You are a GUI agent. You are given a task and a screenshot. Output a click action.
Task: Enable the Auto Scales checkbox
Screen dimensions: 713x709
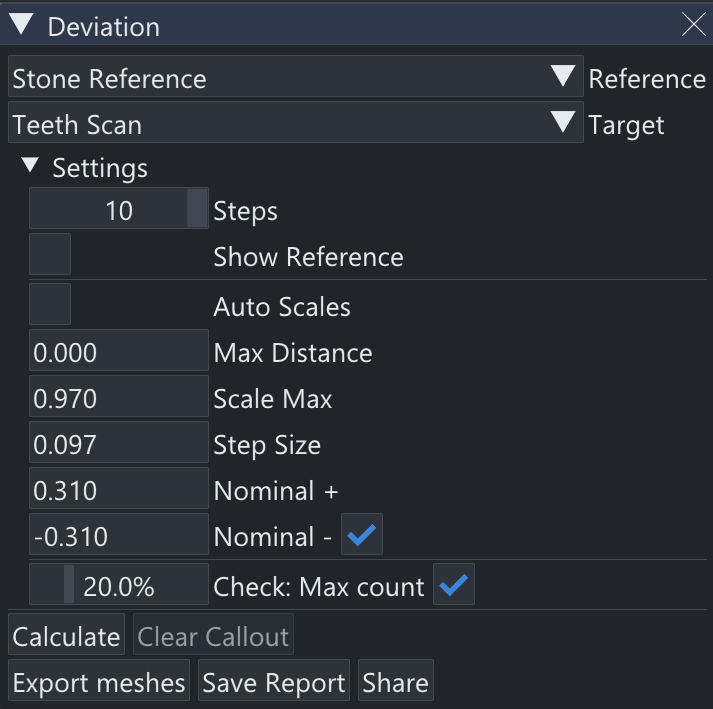pyautogui.click(x=50, y=304)
